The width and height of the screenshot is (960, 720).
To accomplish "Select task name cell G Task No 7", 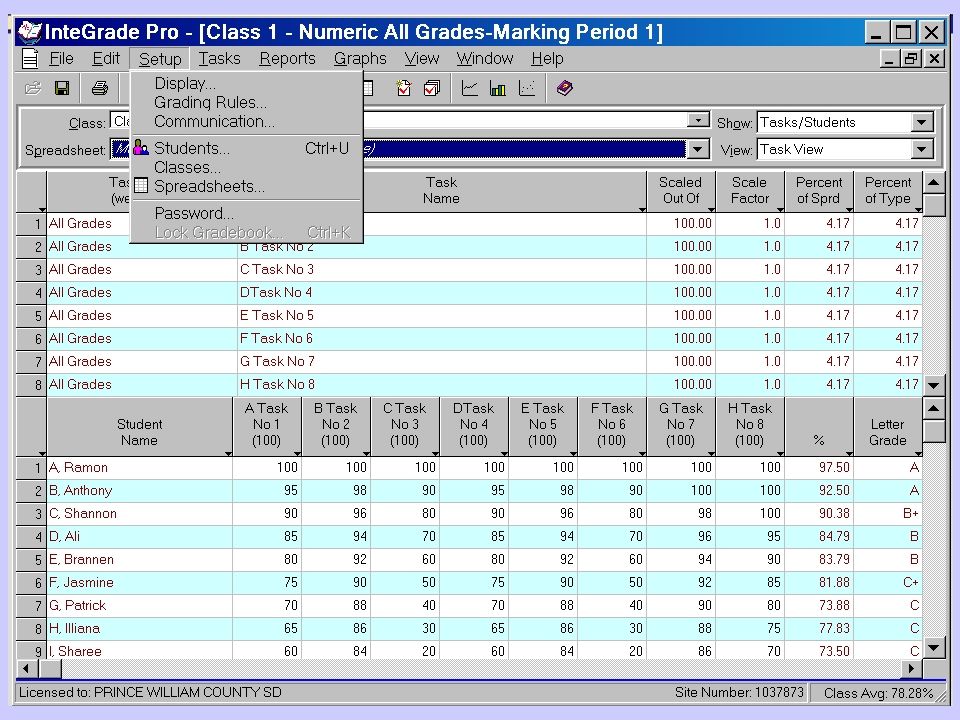I will coord(441,362).
